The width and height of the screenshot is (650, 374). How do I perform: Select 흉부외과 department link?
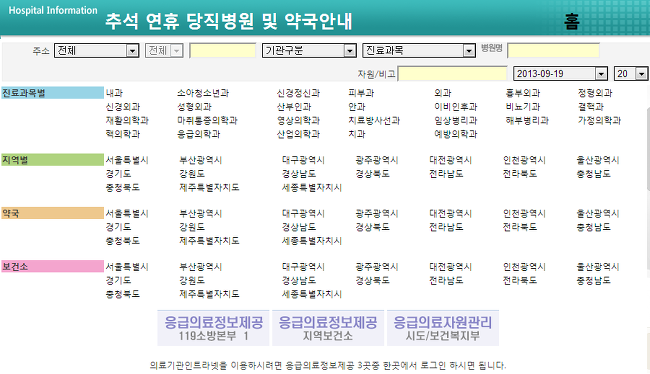point(523,93)
